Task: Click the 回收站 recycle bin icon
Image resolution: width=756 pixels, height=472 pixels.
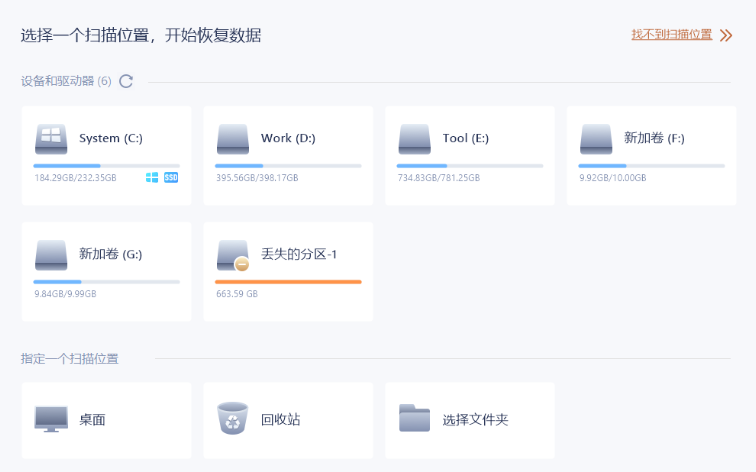Action: 233,418
